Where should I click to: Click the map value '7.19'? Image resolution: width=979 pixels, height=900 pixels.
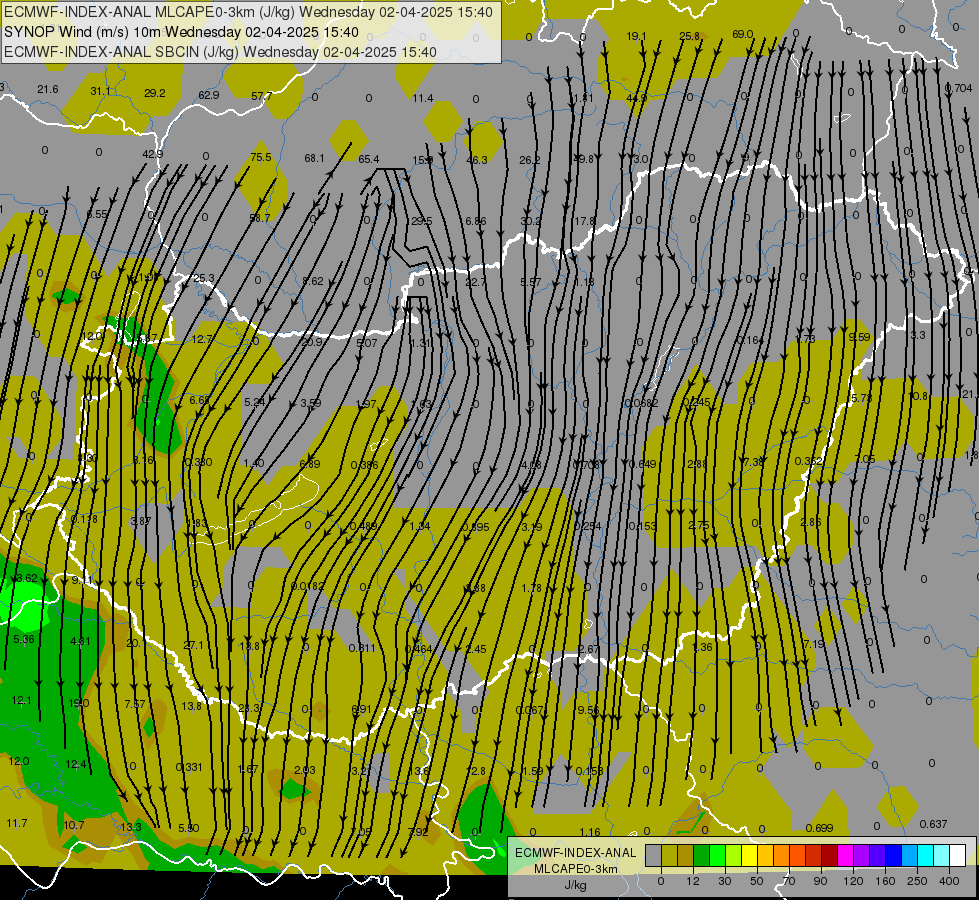click(x=814, y=643)
